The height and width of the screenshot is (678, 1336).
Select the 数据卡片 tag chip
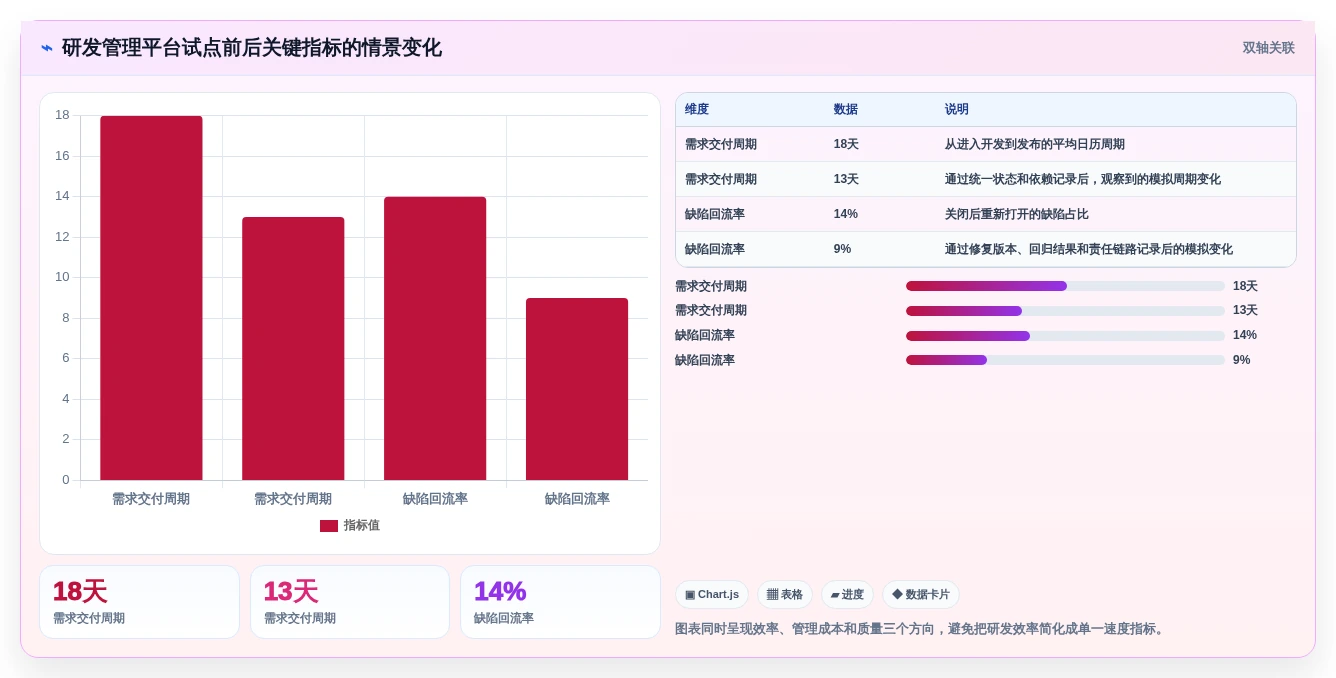921,595
